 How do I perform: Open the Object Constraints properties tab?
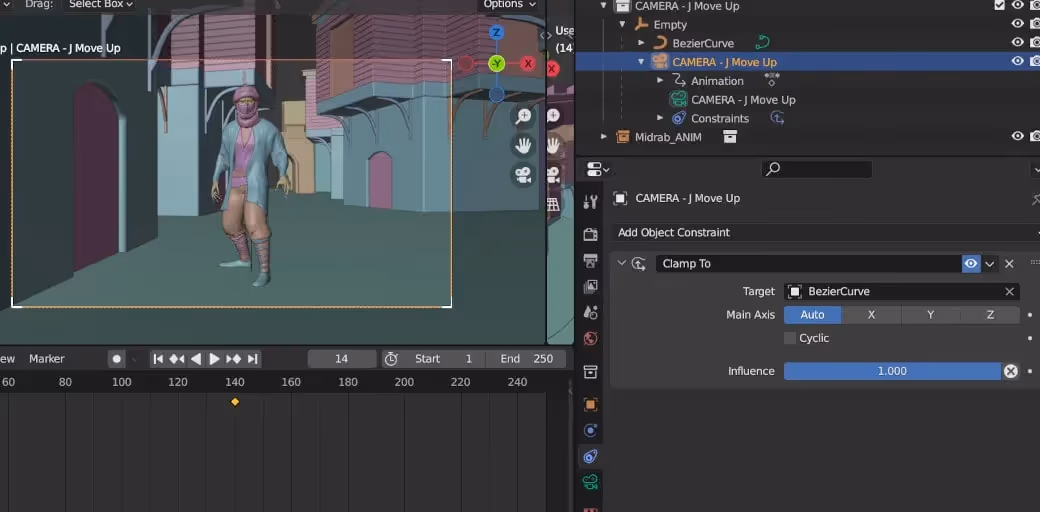pyautogui.click(x=590, y=456)
